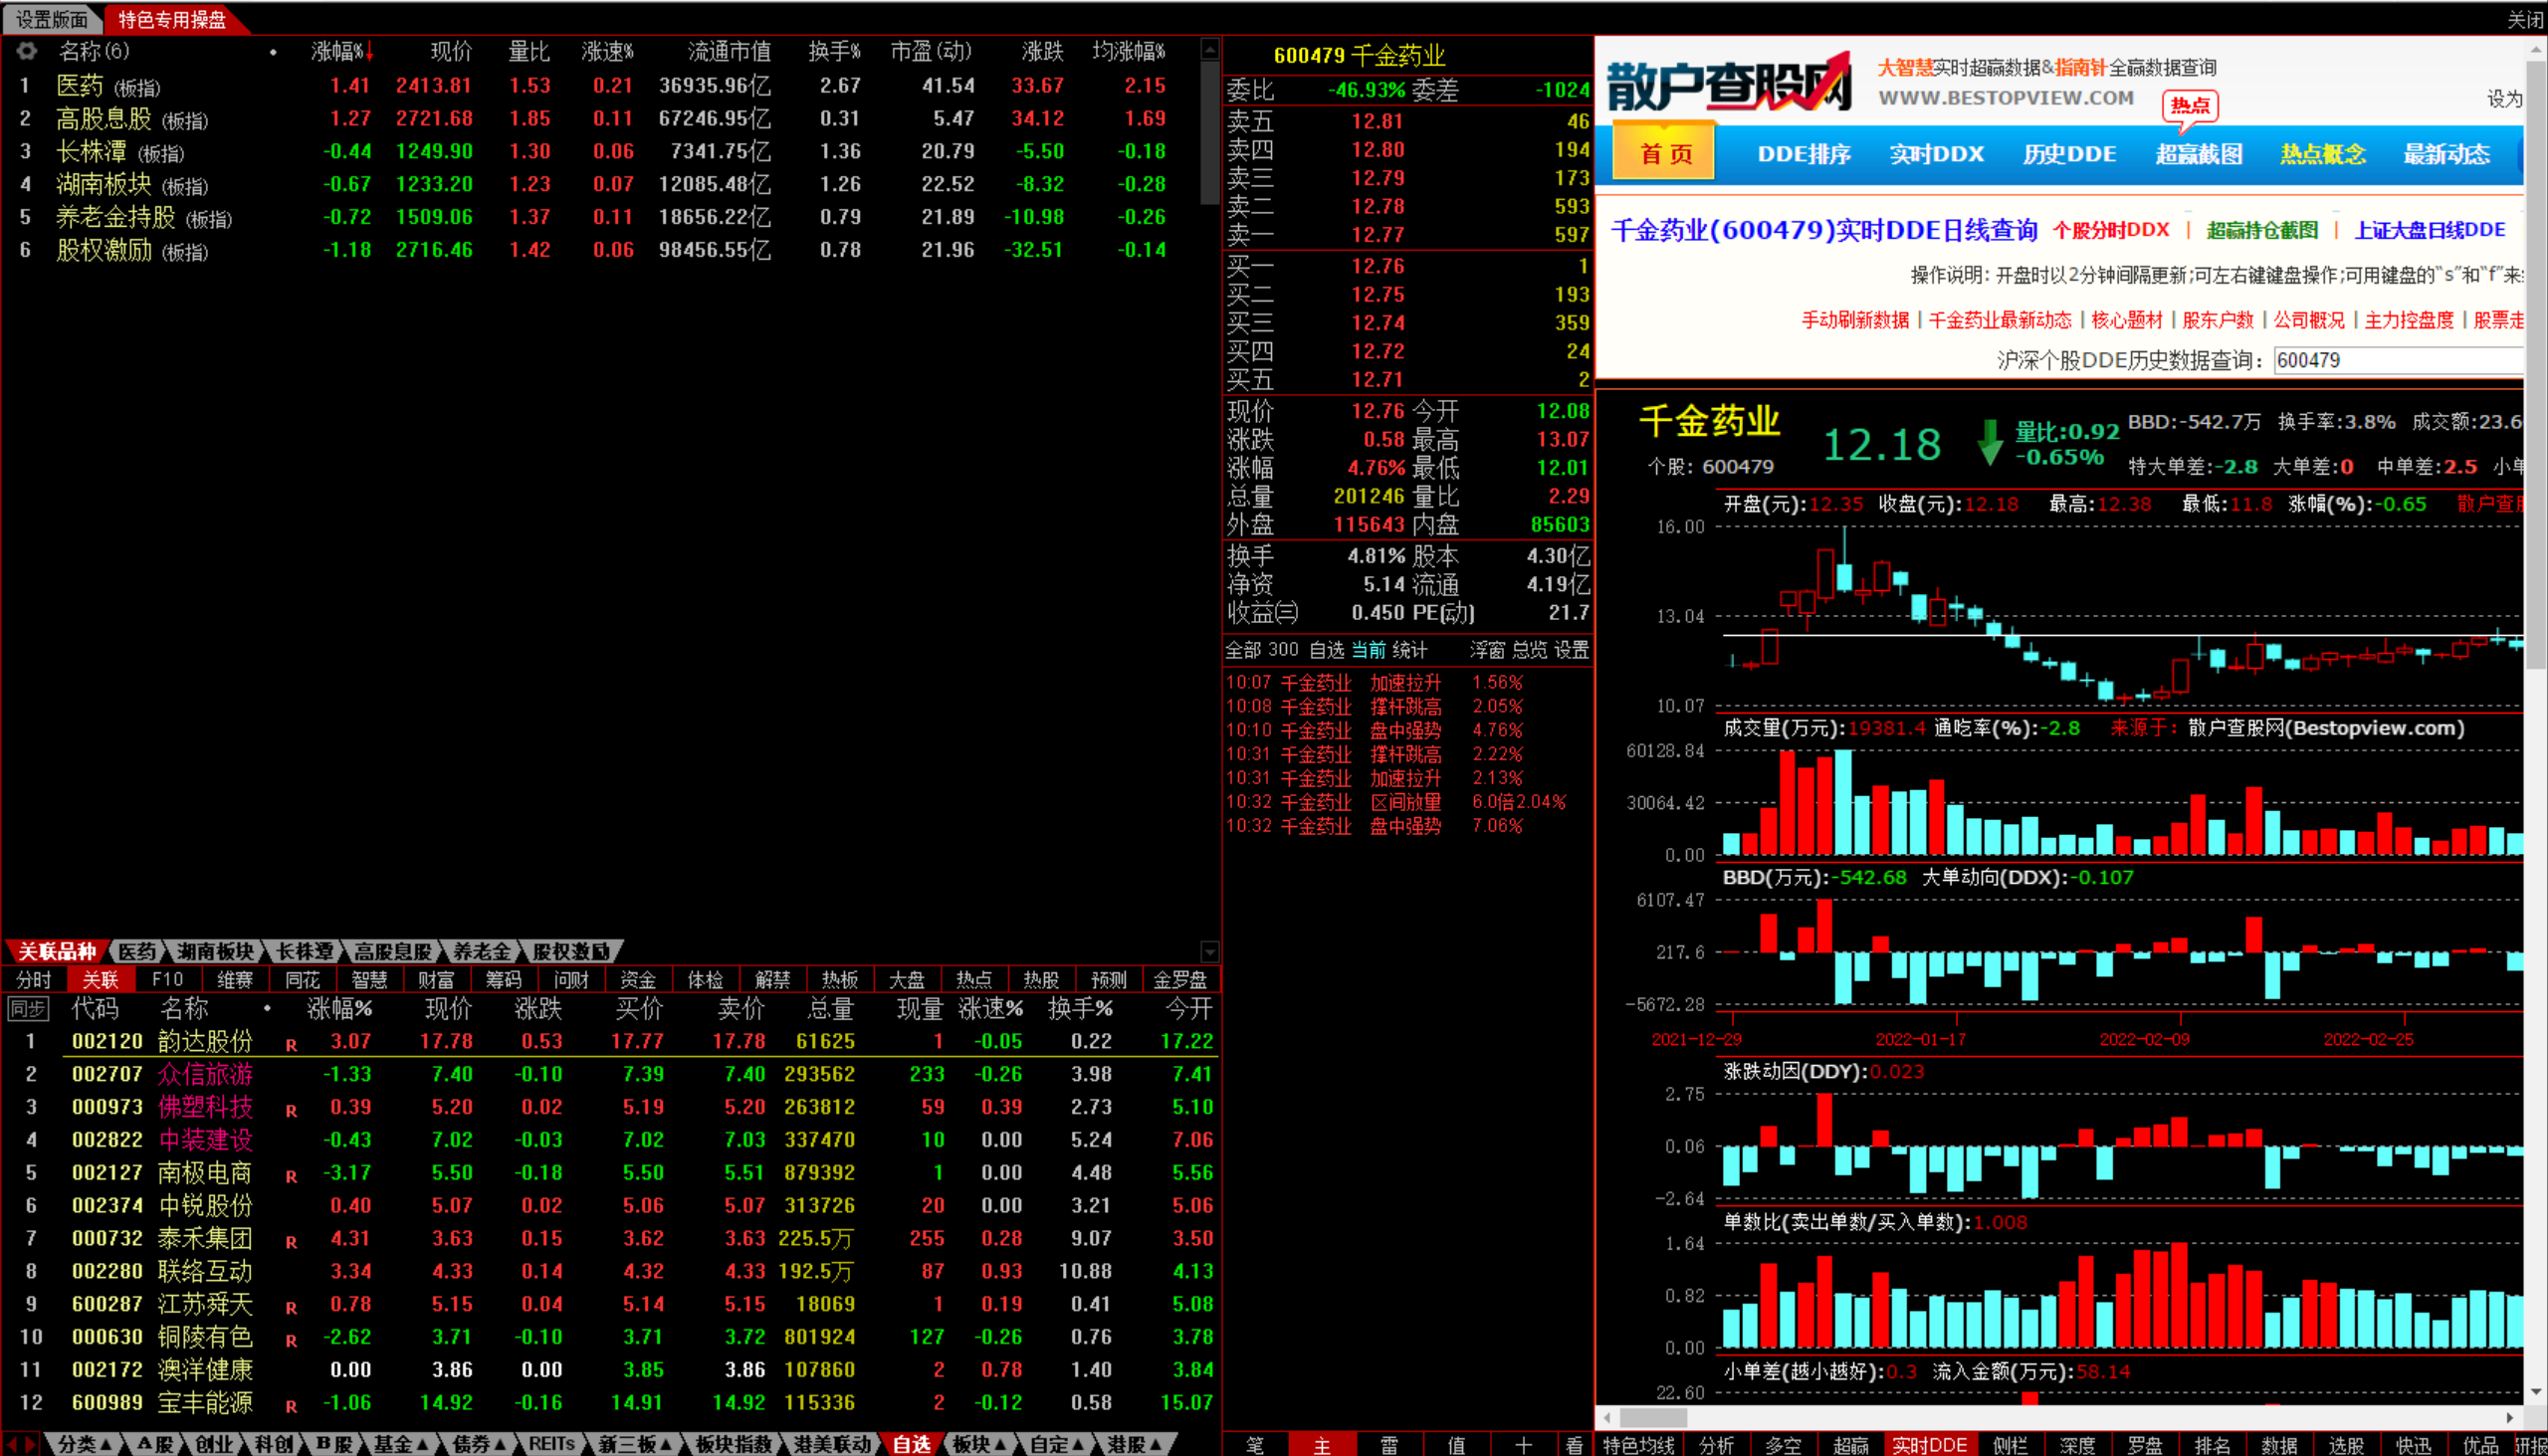Click the red right-arrow at bottom tab bar

click(x=30, y=1444)
